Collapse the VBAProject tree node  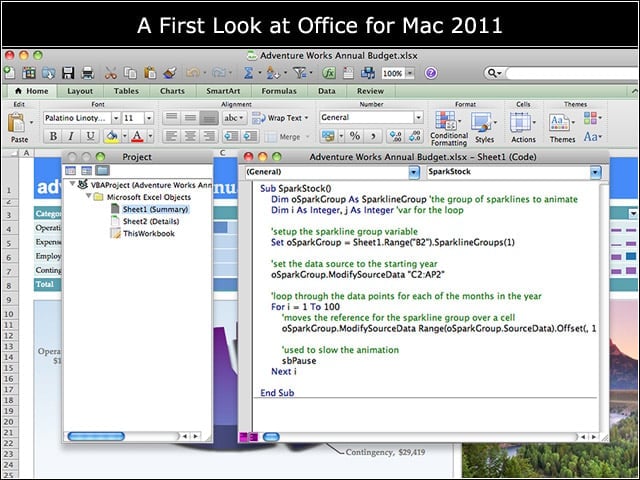tap(72, 184)
